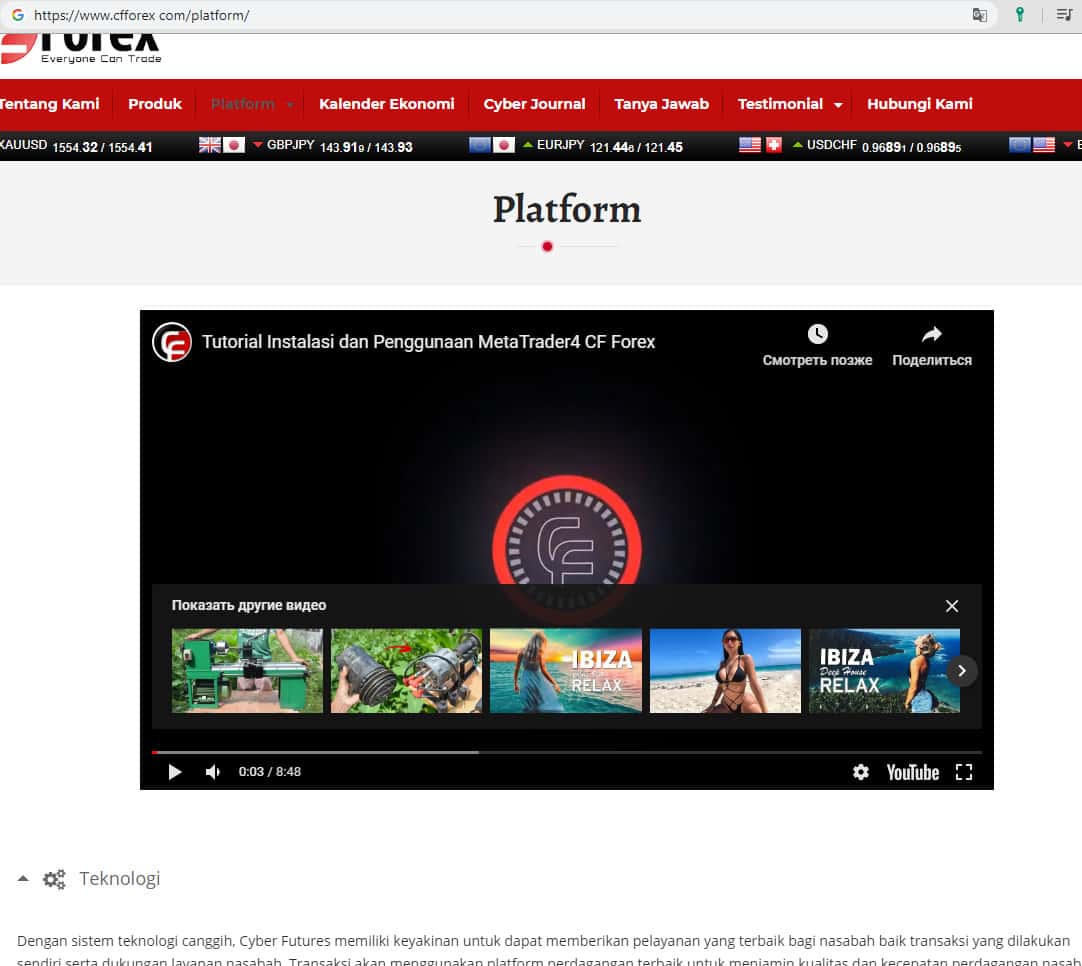Open the Tanya Jawab menu item
This screenshot has width=1082, height=966.
(x=661, y=104)
